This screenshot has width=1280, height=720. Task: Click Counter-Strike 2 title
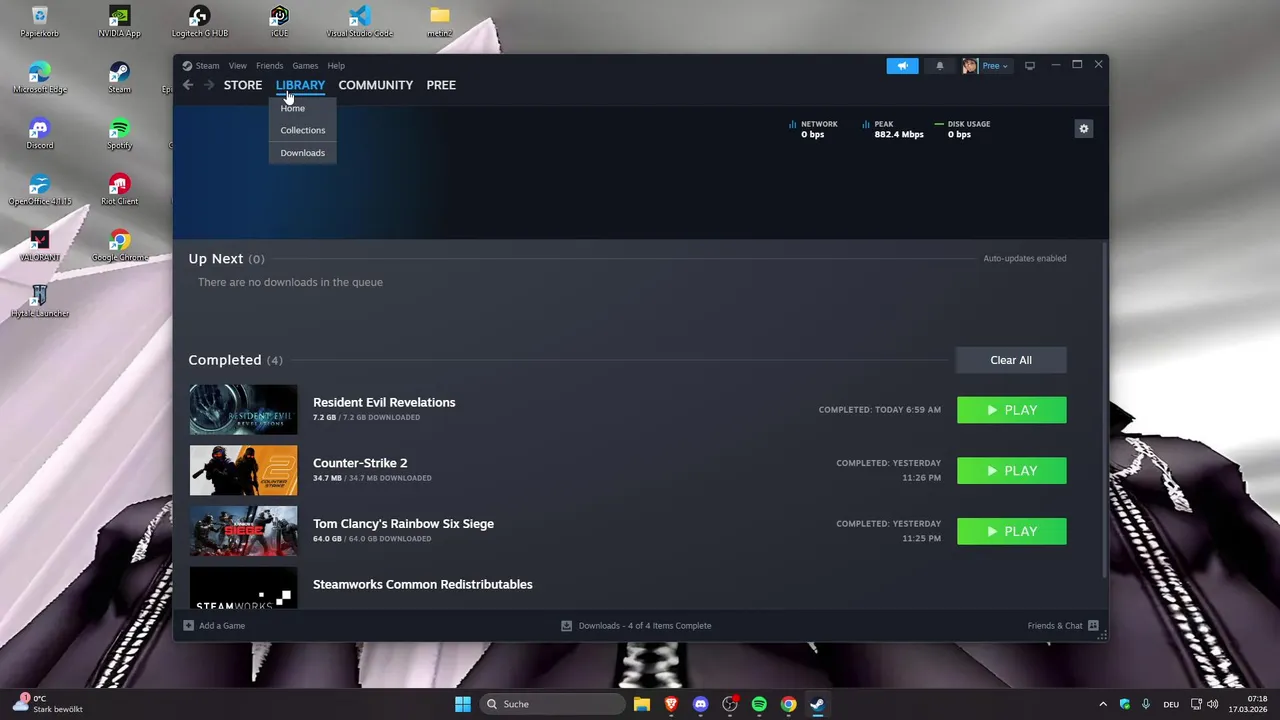[360, 463]
